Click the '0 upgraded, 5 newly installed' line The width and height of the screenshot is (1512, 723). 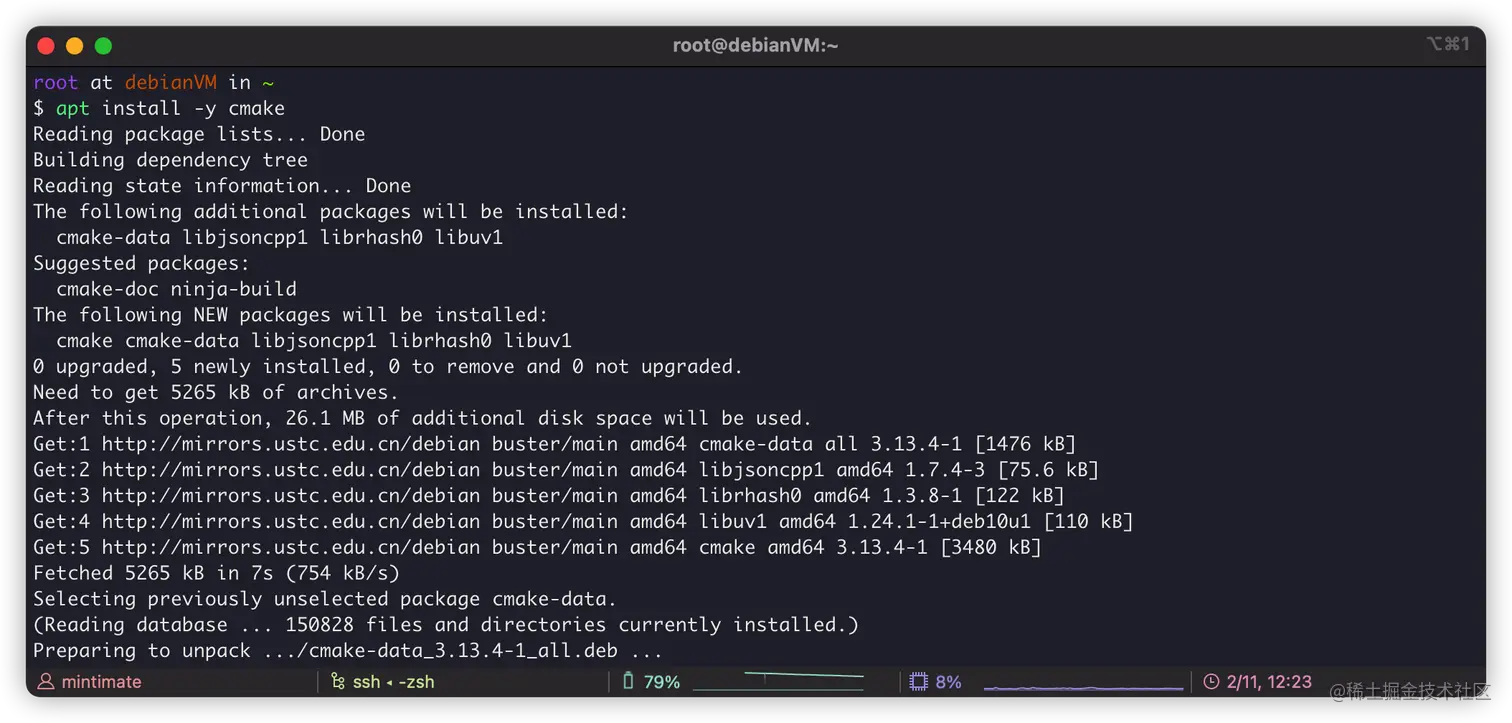tap(388, 367)
